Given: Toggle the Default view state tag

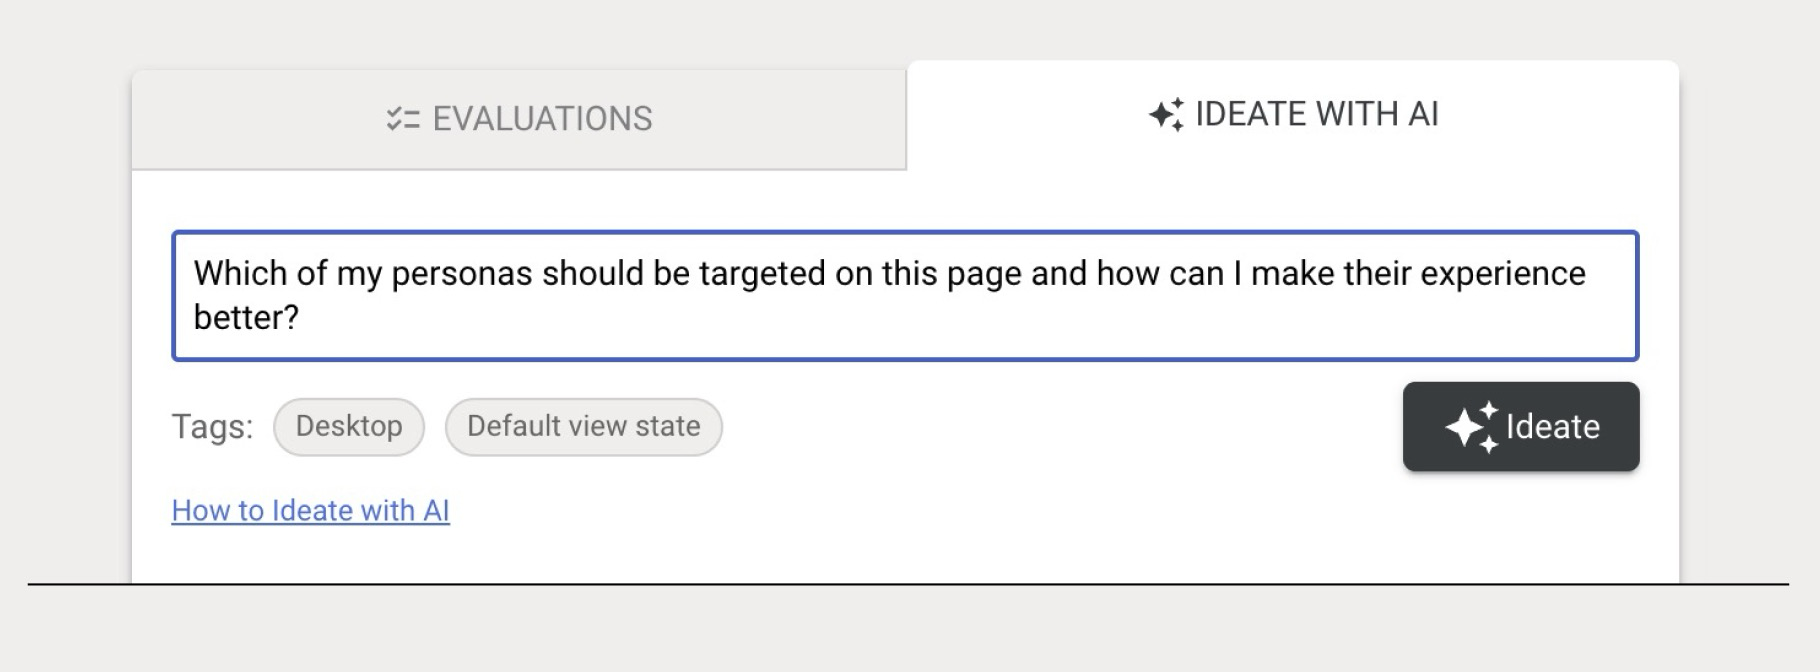Looking at the screenshot, I should [584, 427].
